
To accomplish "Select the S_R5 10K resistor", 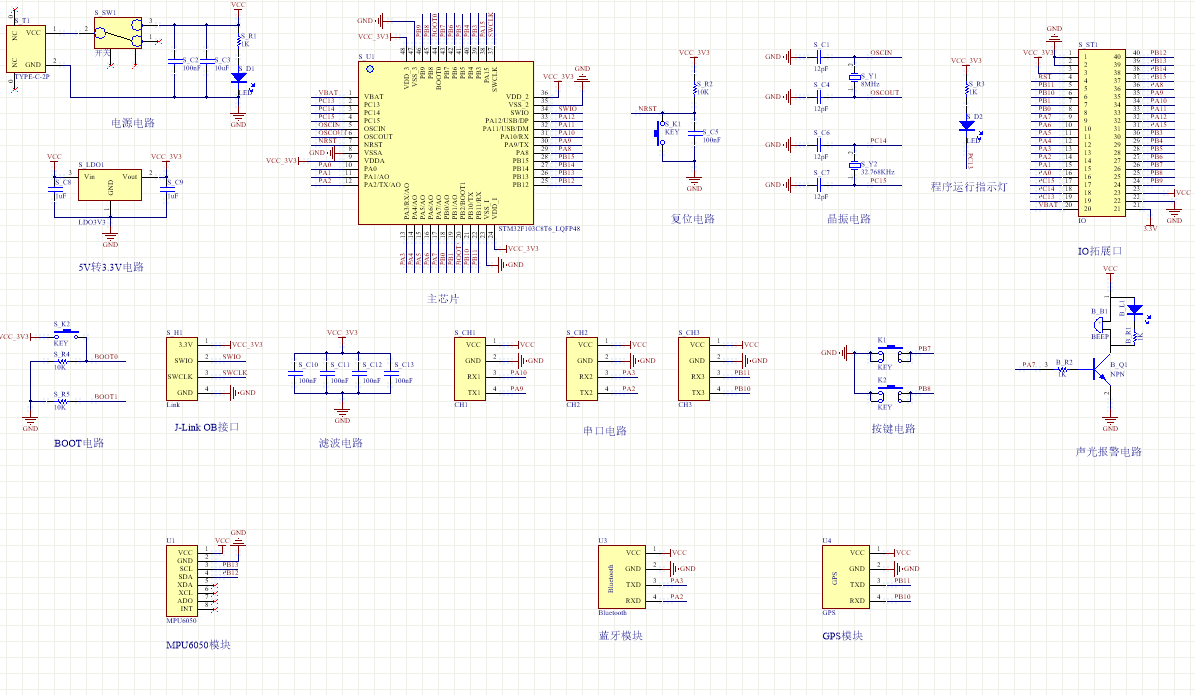I will pos(62,401).
